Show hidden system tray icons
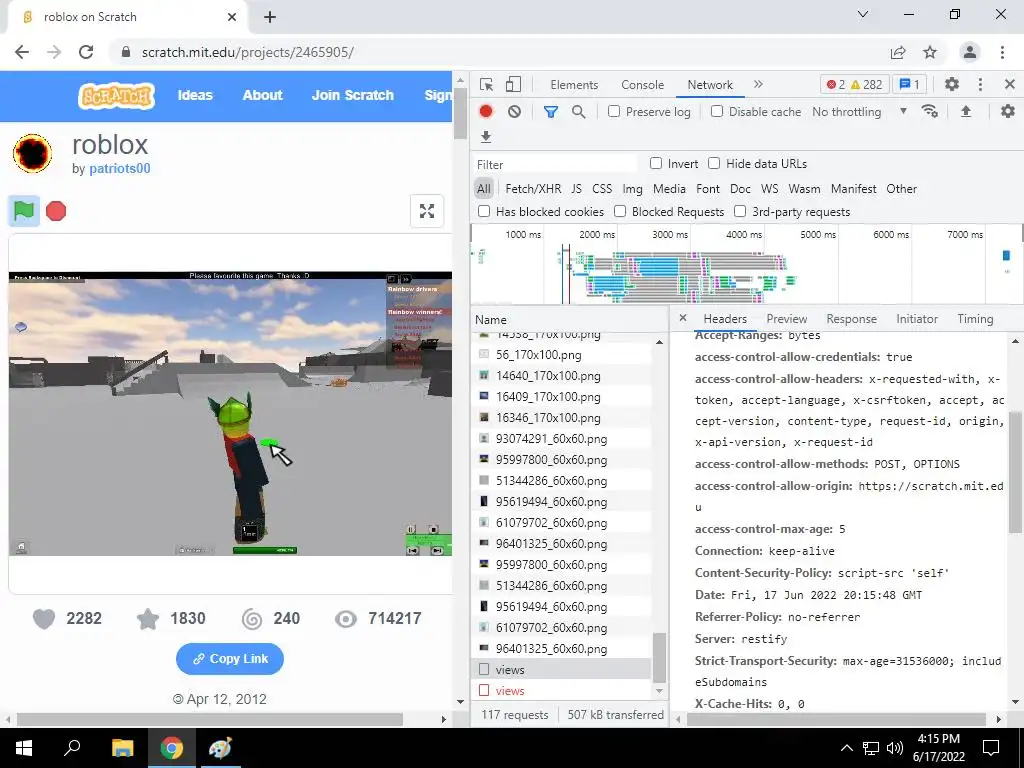The width and height of the screenshot is (1024, 768). pyautogui.click(x=846, y=748)
